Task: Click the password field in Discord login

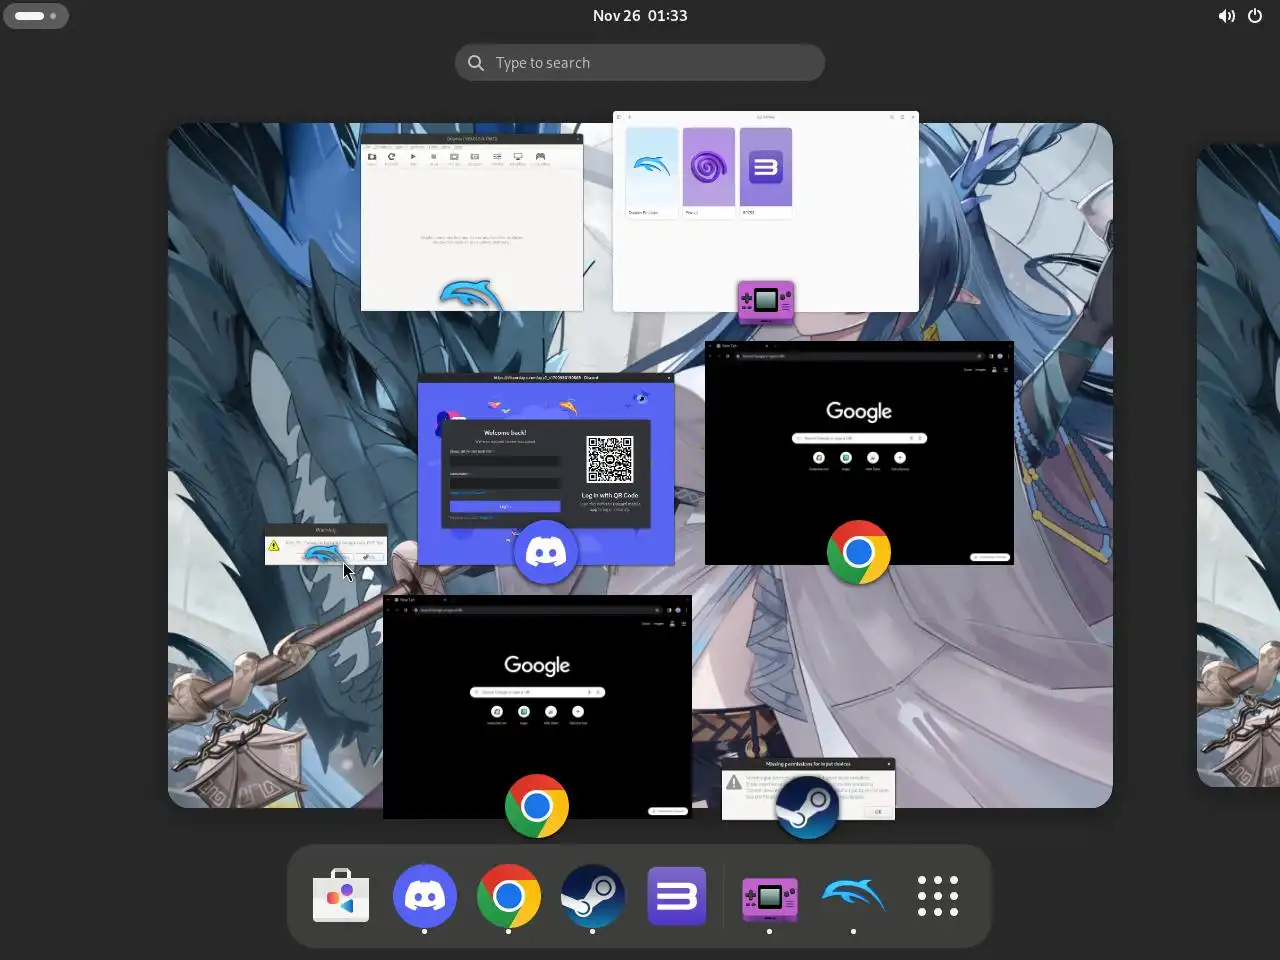Action: coord(505,483)
